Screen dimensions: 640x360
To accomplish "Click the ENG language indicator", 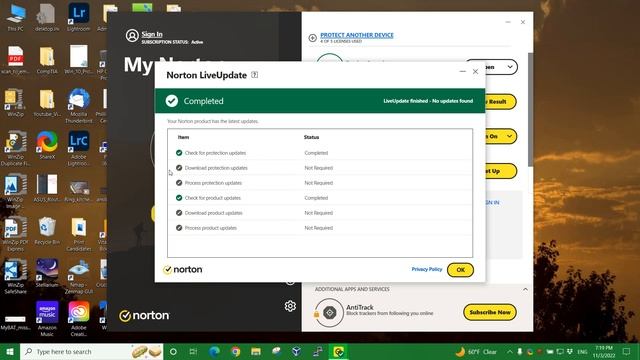I will click(582, 351).
